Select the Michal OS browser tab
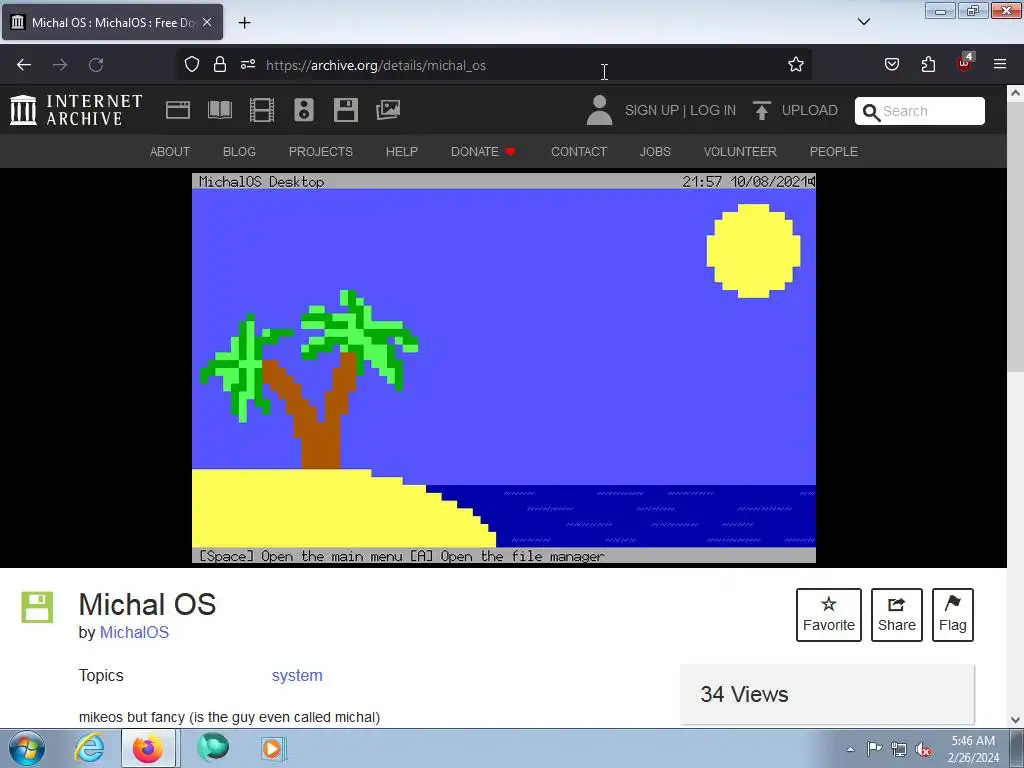The width and height of the screenshot is (1024, 768). 112,22
